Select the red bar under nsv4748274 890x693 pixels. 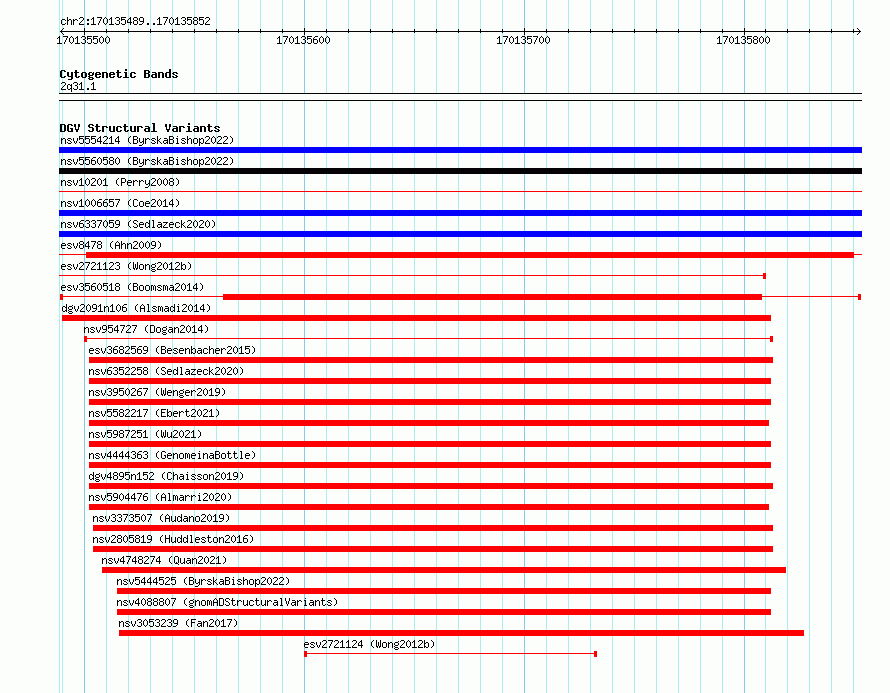[x=444, y=570]
